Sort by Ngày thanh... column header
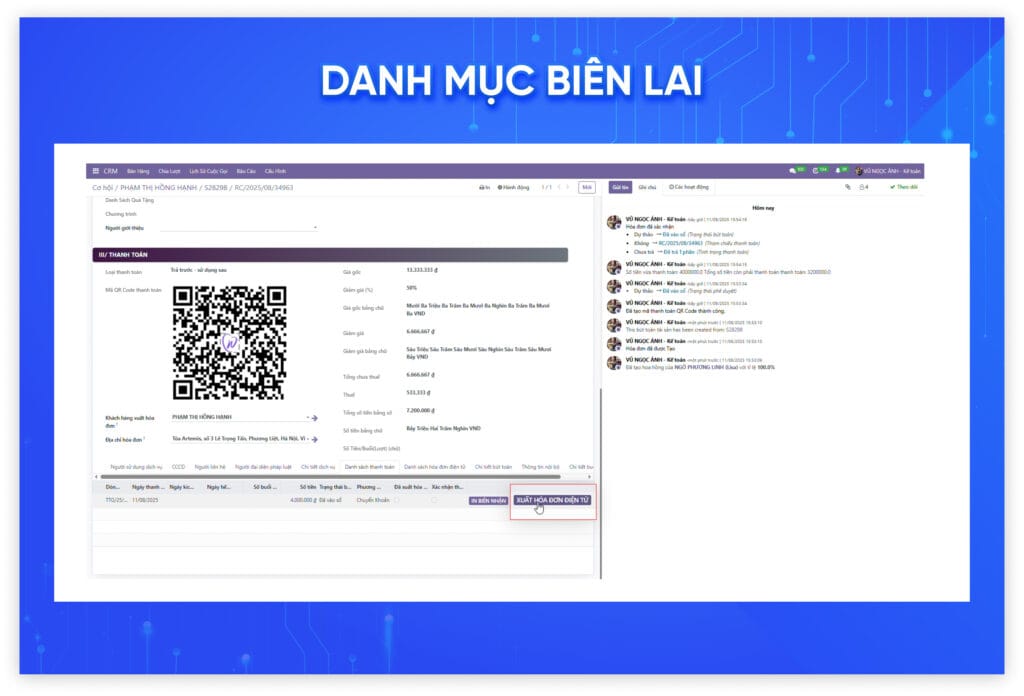 click(x=148, y=487)
